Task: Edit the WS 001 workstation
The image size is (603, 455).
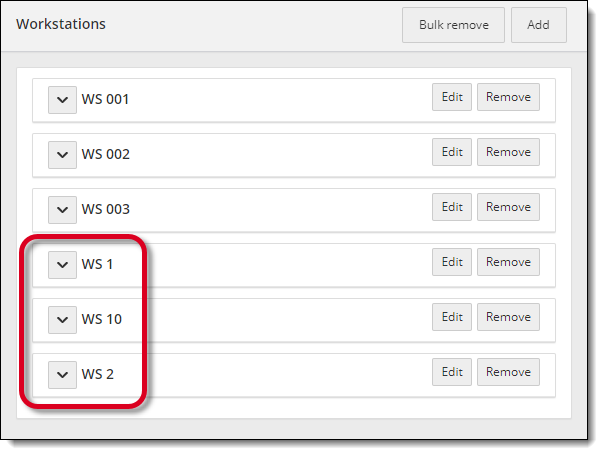Action: tap(452, 97)
